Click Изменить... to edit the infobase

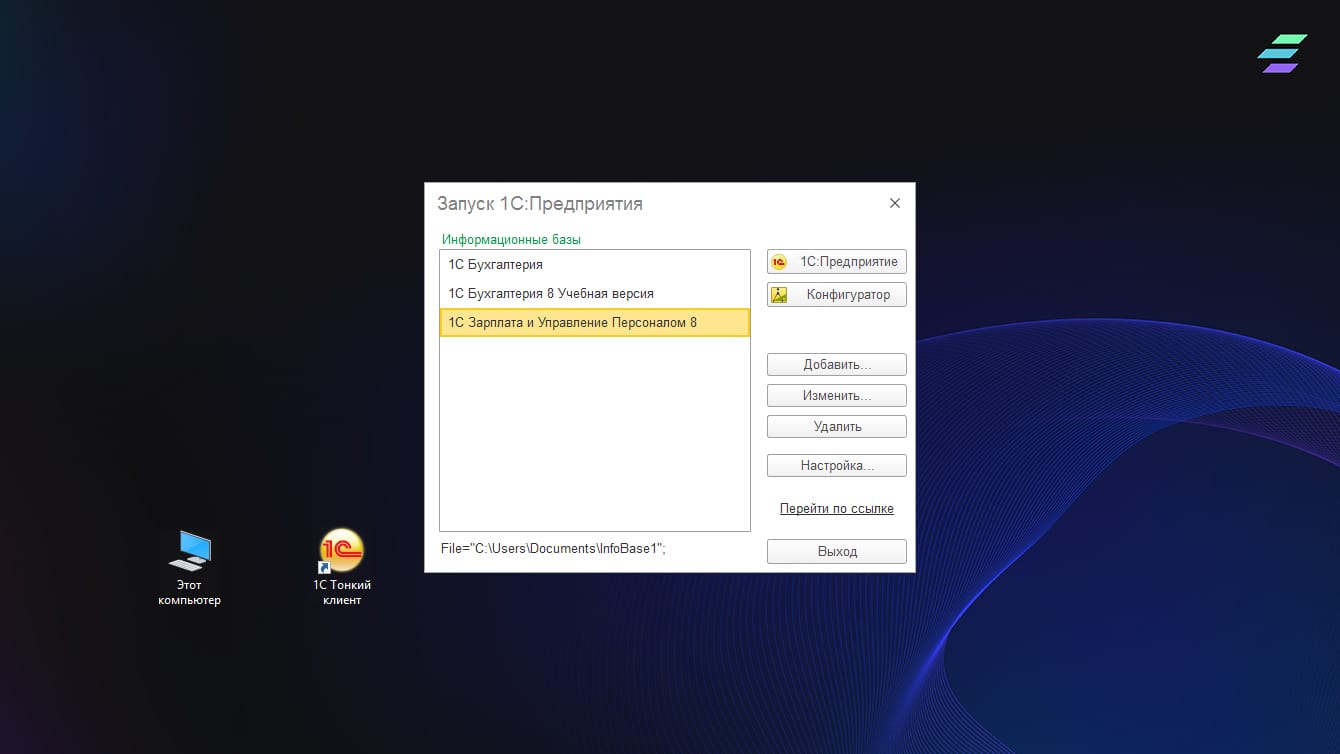[x=836, y=396]
